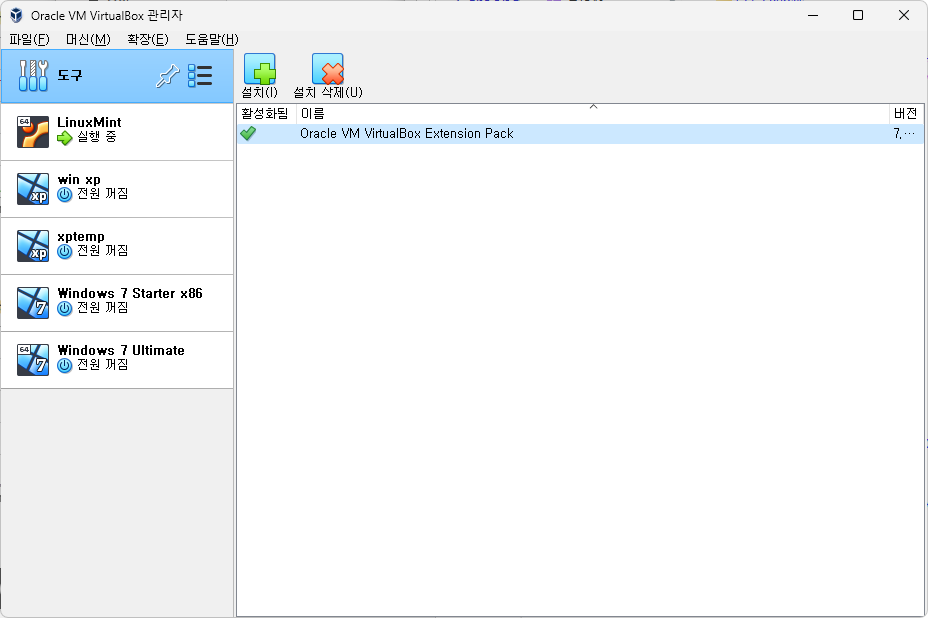Open the Extensions (확장) menu
Viewport: 928px width, 618px height.
coord(148,40)
